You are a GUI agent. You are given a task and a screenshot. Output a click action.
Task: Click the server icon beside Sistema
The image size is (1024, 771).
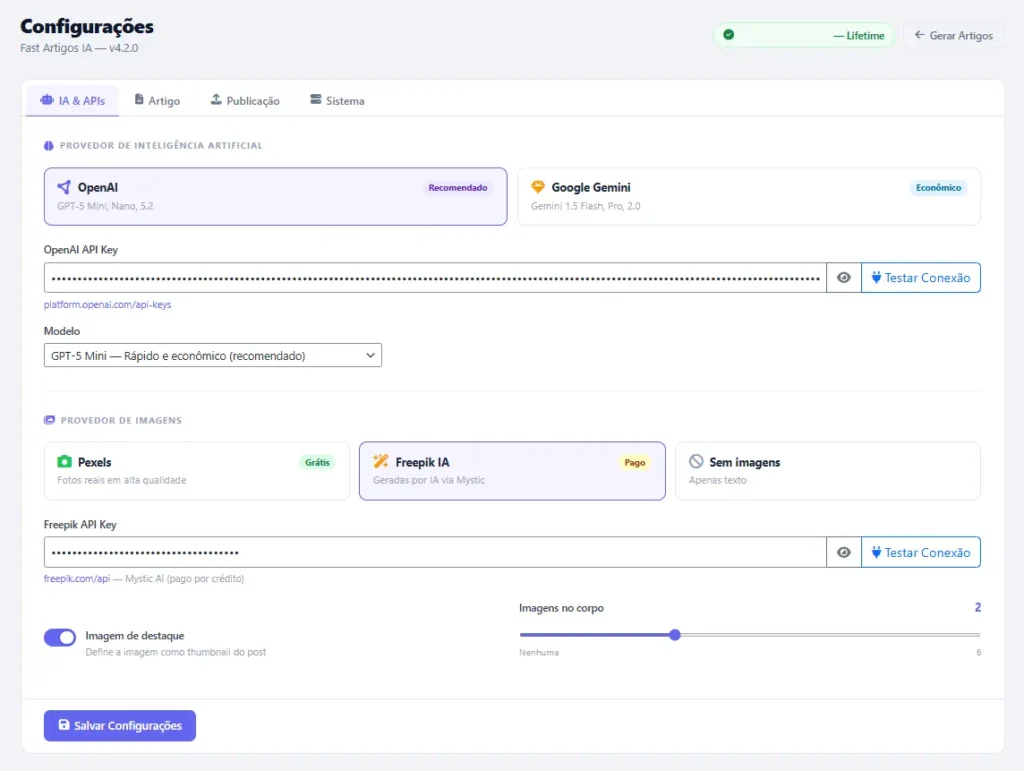pos(315,99)
